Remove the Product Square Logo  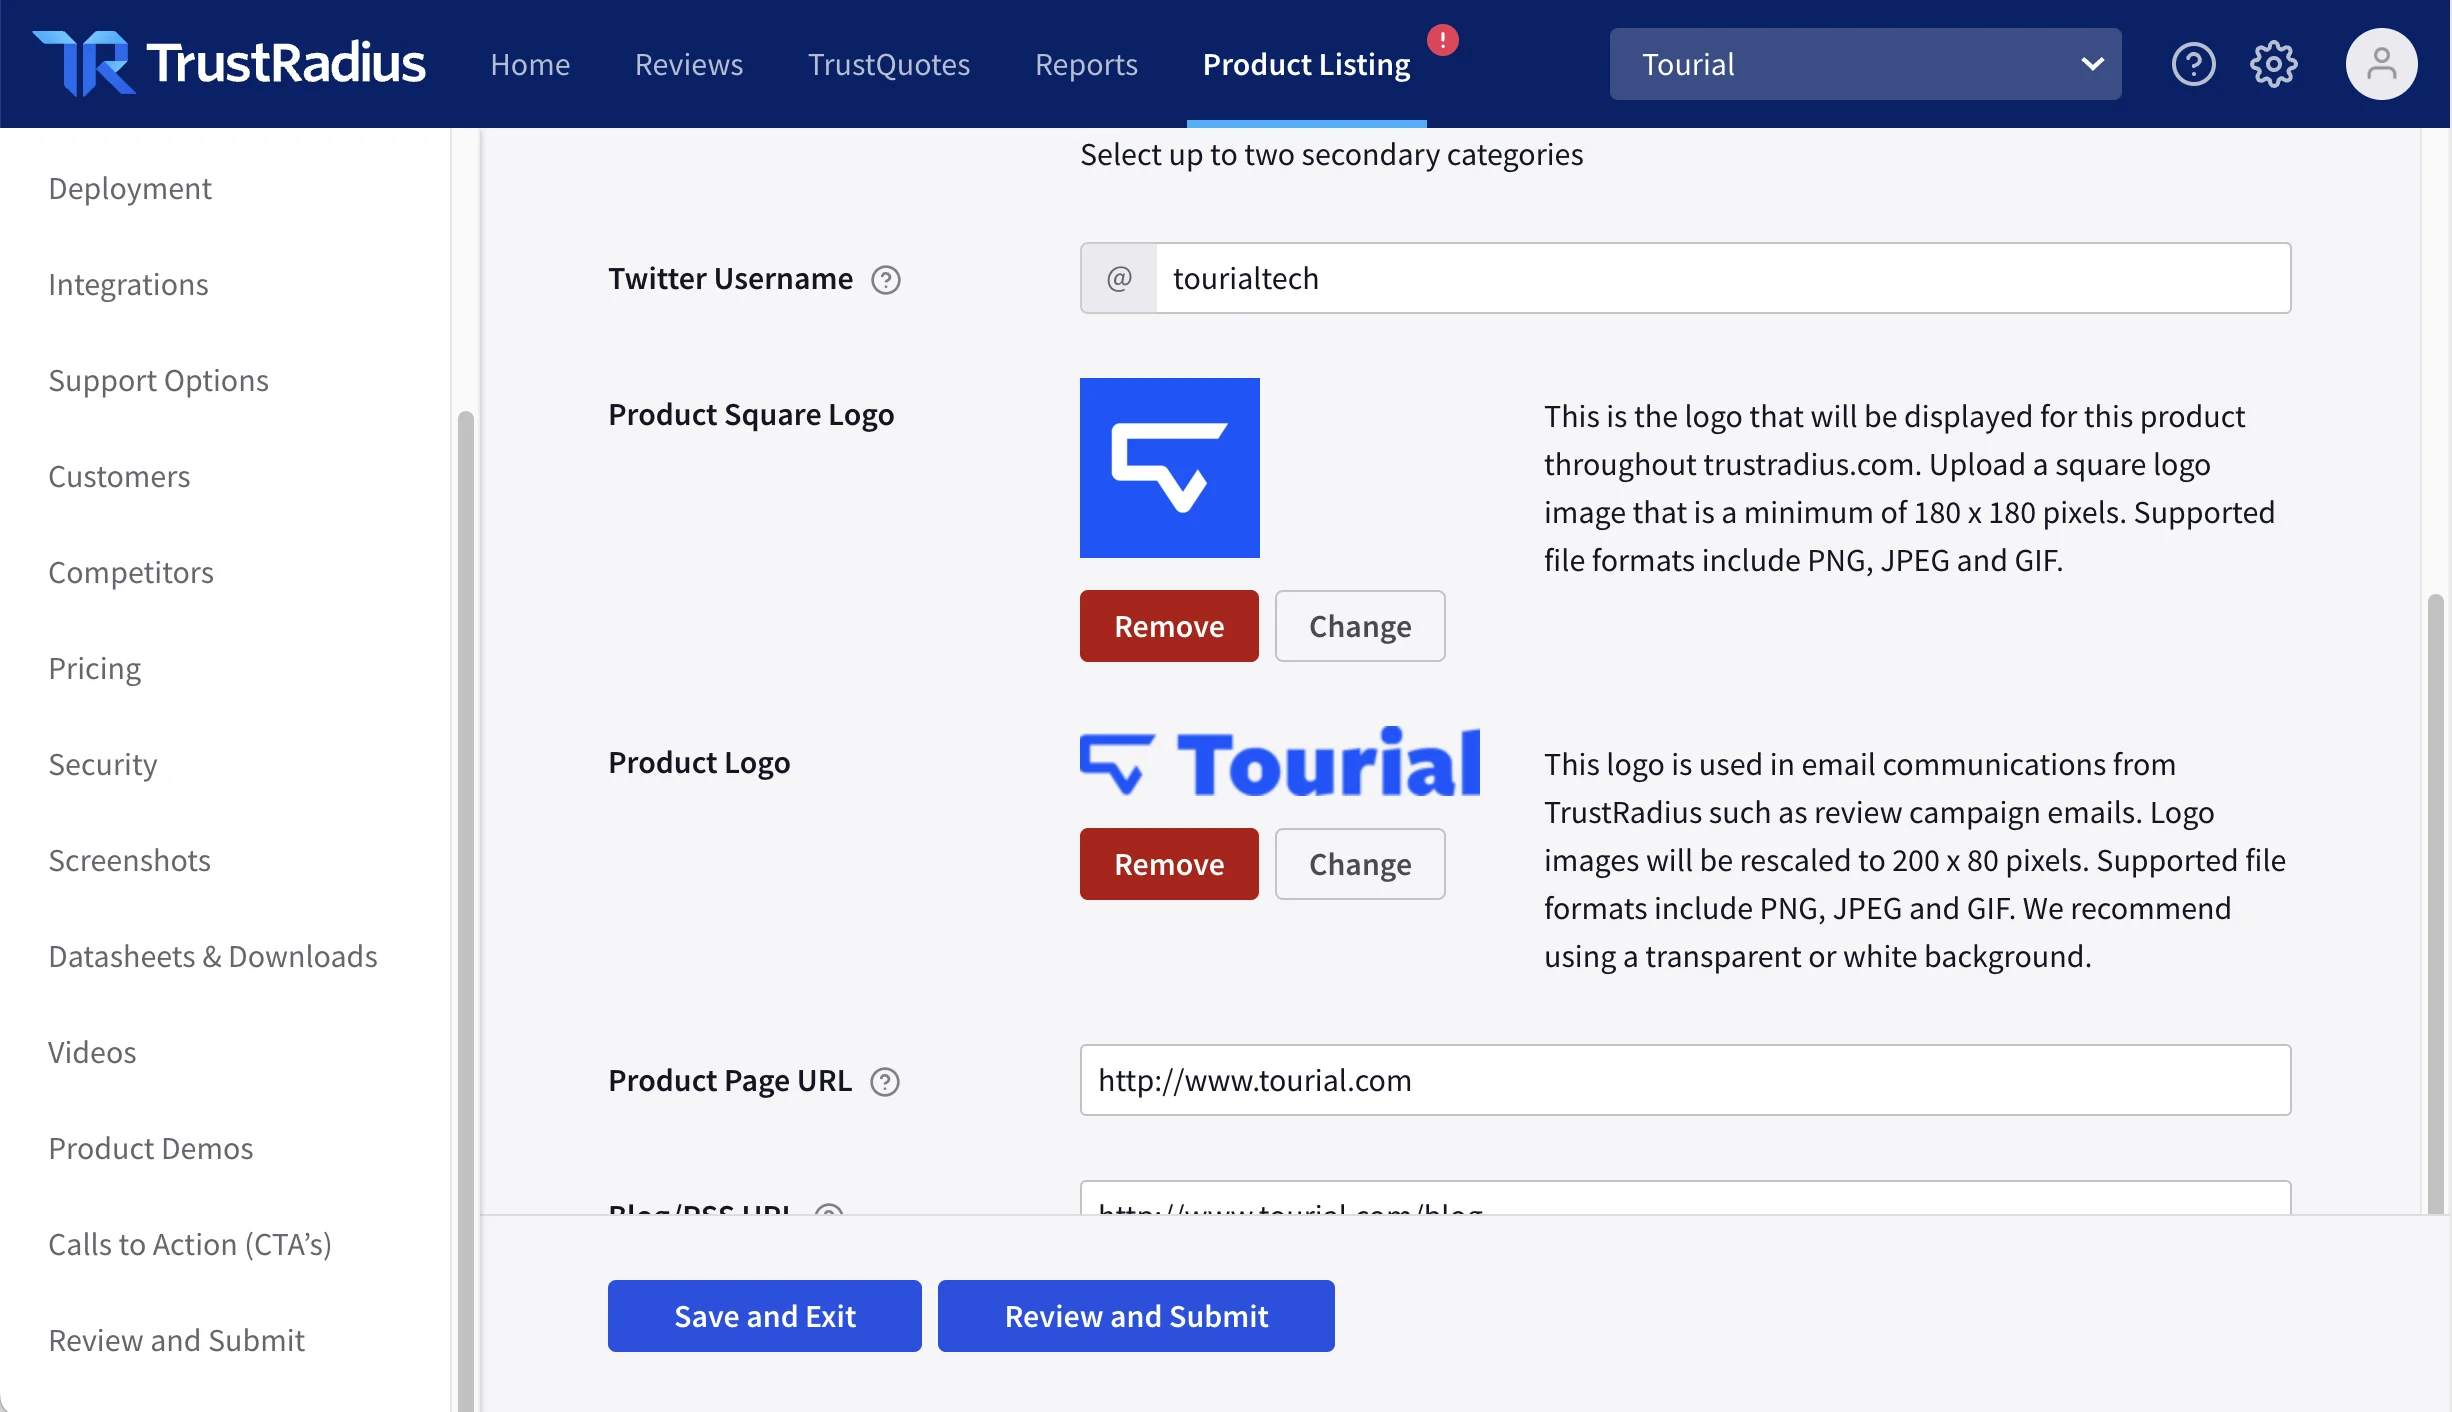pyautogui.click(x=1169, y=626)
